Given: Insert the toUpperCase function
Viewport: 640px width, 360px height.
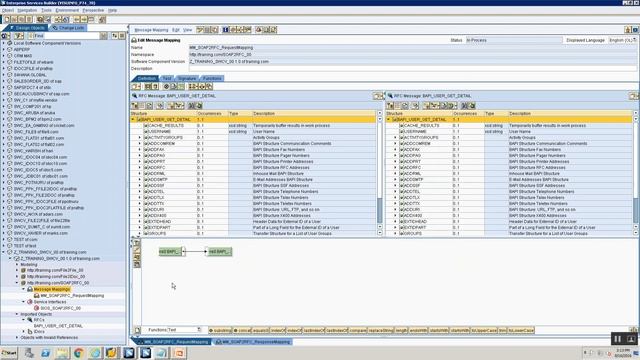Looking at the screenshot, I should point(484,330).
